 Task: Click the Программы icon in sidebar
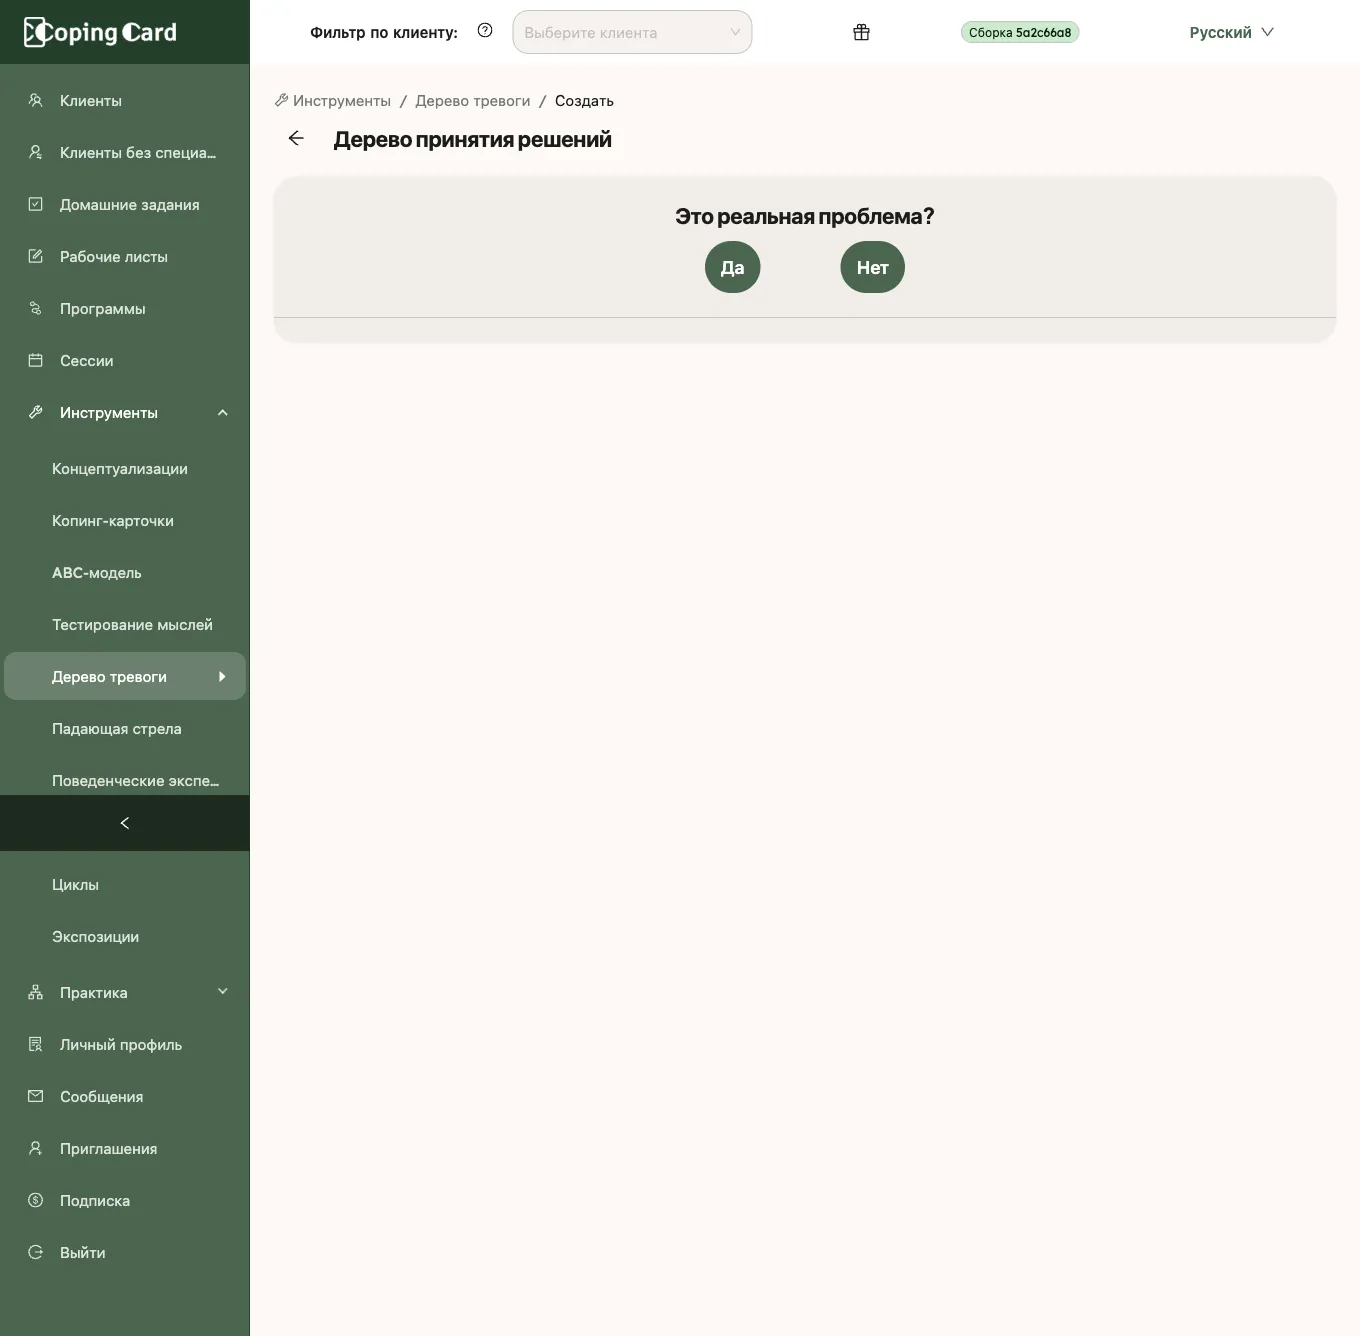click(36, 308)
